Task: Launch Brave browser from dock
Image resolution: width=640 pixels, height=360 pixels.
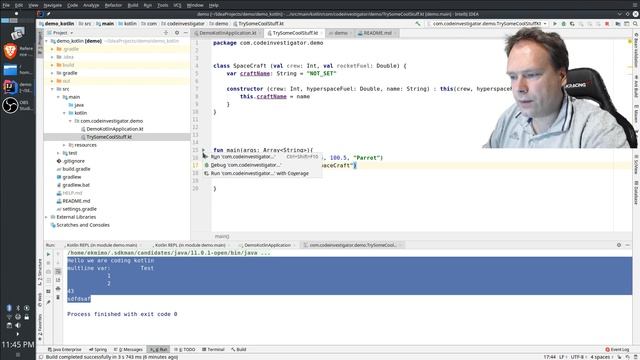Action: point(10,51)
